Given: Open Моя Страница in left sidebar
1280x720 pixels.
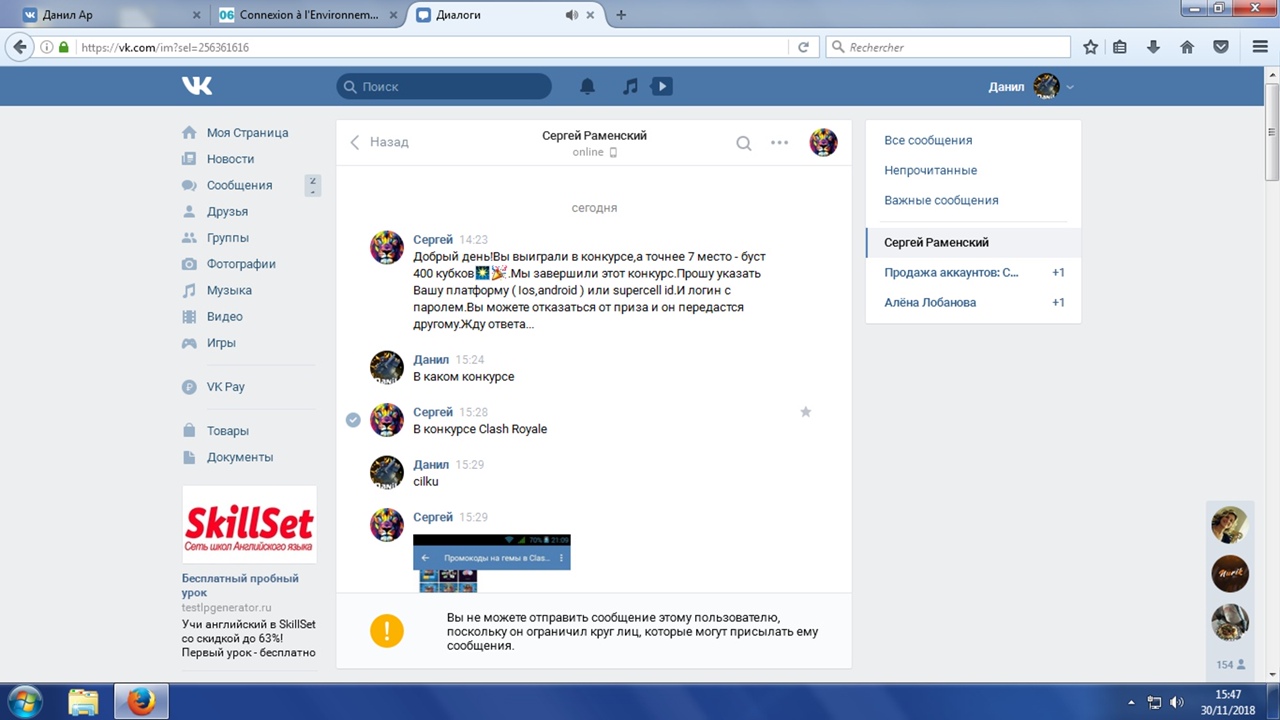Looking at the screenshot, I should click(x=247, y=133).
